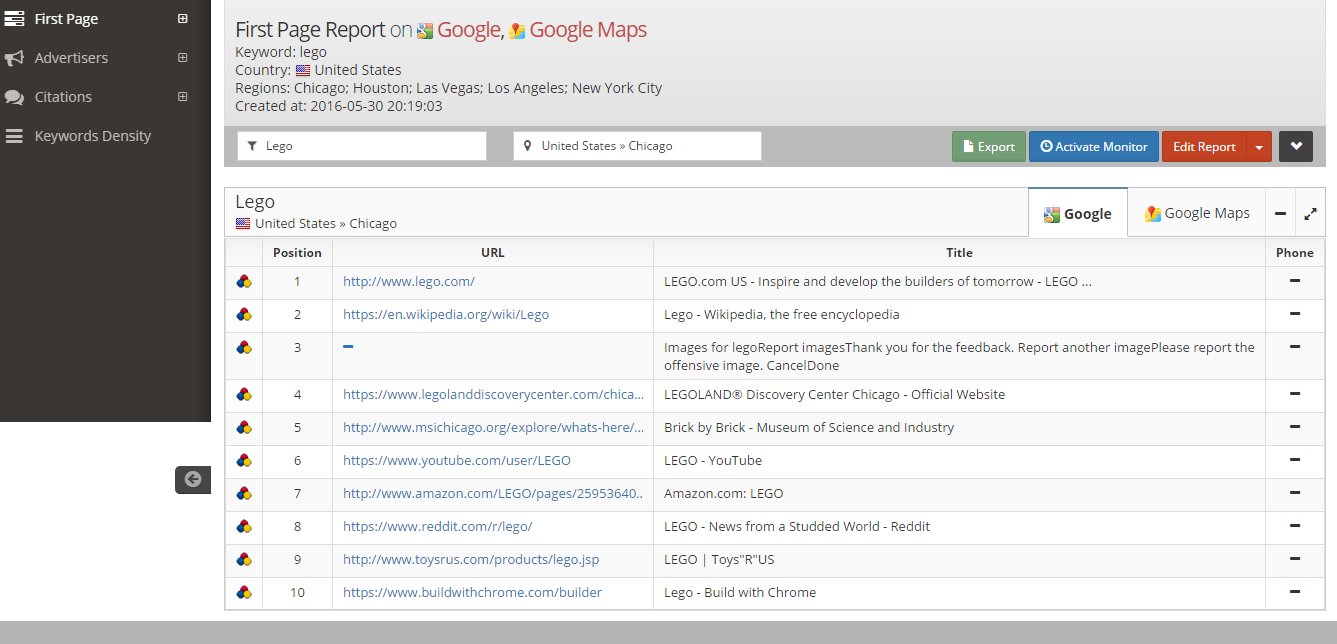Open the toysrus.com lego link
This screenshot has width=1337, height=644.
pos(471,559)
